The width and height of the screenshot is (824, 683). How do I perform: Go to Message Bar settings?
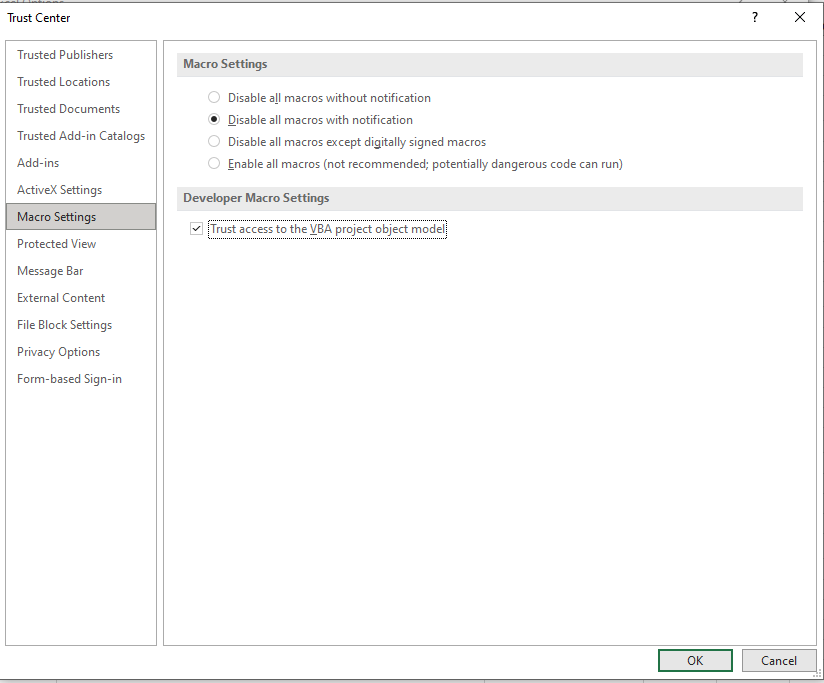coord(50,271)
